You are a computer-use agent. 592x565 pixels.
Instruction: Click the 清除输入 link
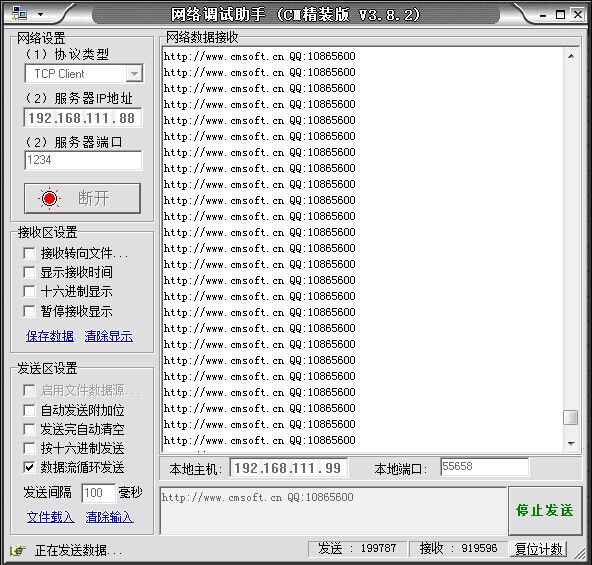(109, 517)
